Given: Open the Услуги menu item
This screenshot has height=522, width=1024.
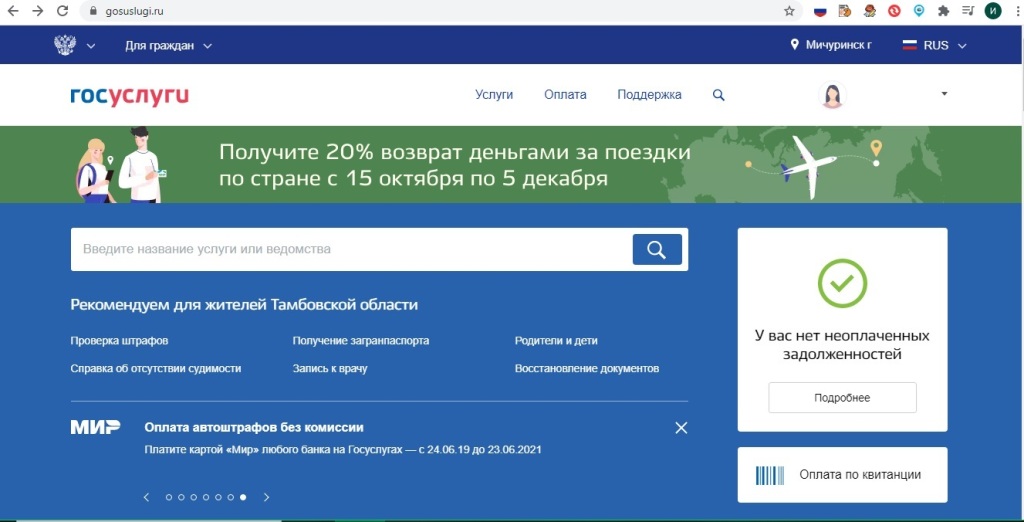Looking at the screenshot, I should tap(494, 95).
